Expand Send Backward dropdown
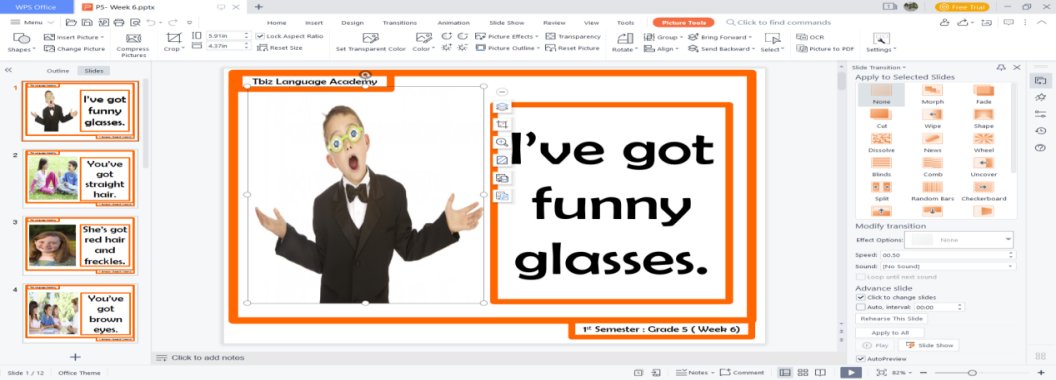This screenshot has width=1056, height=380. point(722,49)
